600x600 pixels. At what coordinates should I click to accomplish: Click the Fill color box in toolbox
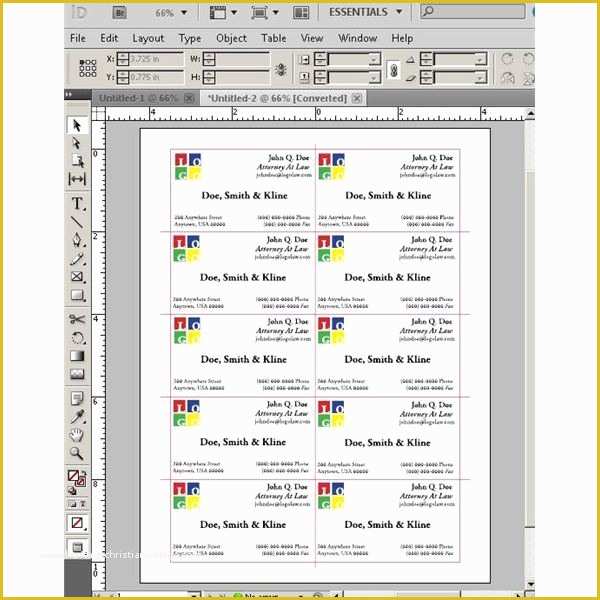[73, 476]
